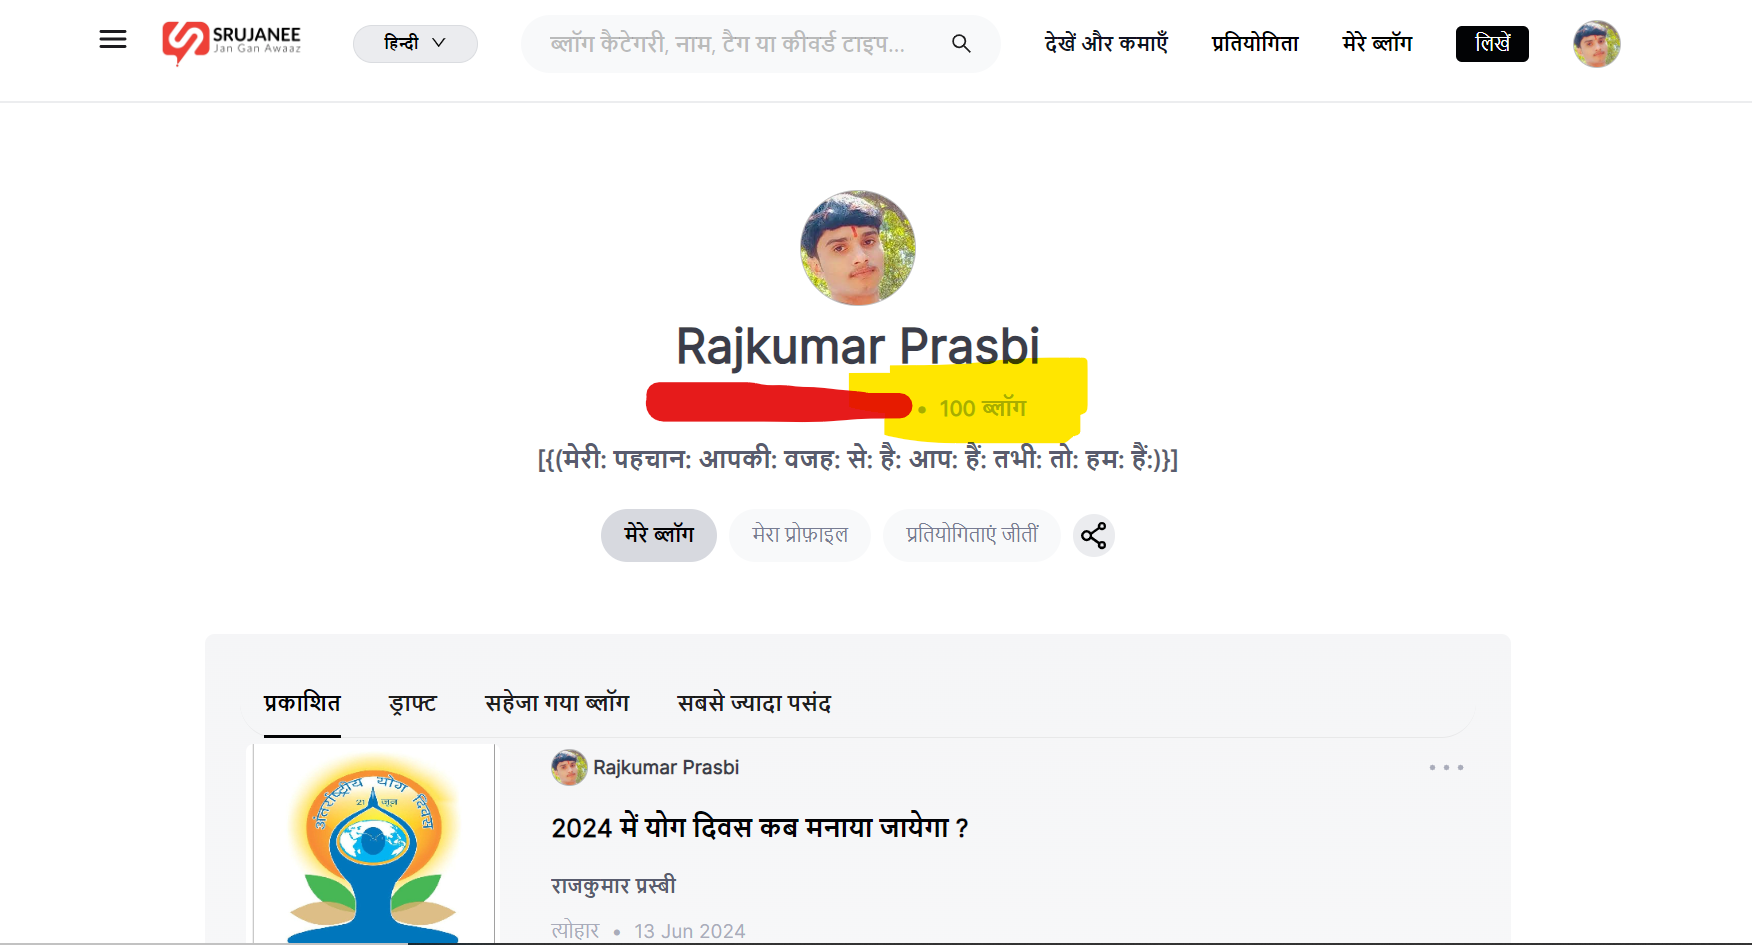1752x945 pixels.
Task: Switch to the सहेजा गया ब्लॉग tab
Action: (x=557, y=703)
